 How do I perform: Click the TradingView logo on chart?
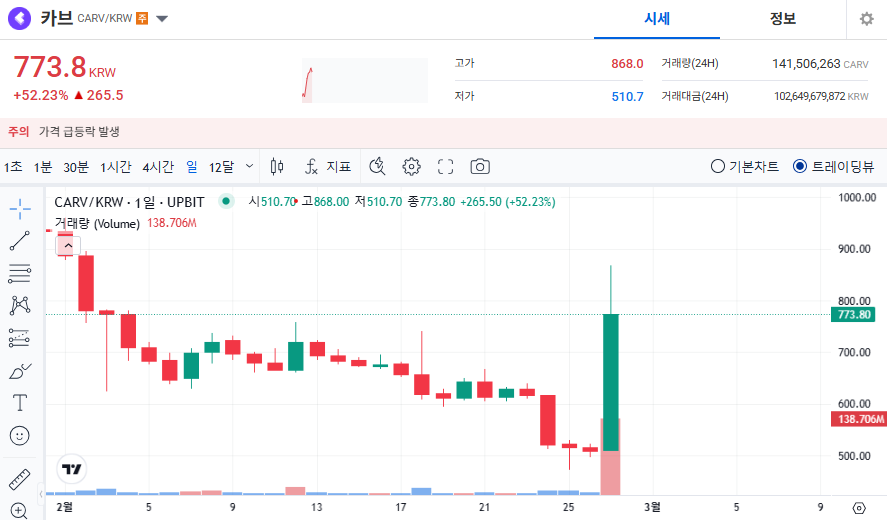point(71,469)
